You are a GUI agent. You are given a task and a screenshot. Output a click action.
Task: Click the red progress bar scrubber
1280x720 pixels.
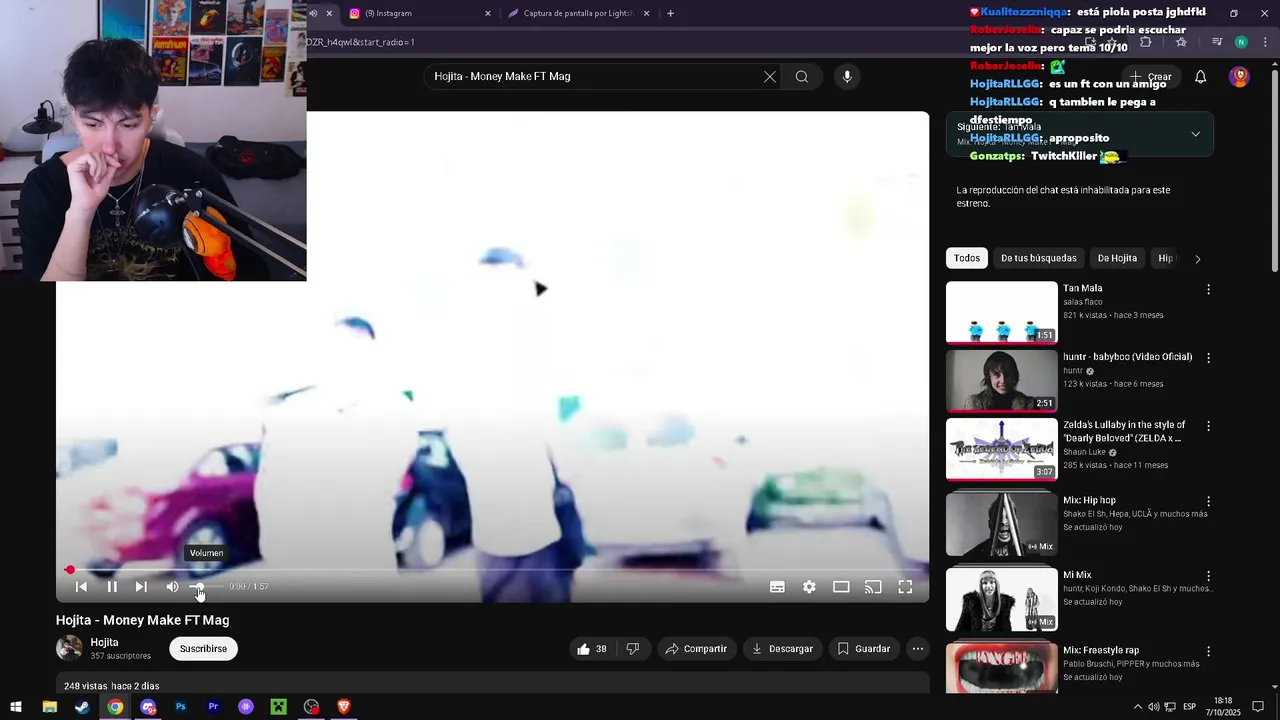click(x=70, y=570)
